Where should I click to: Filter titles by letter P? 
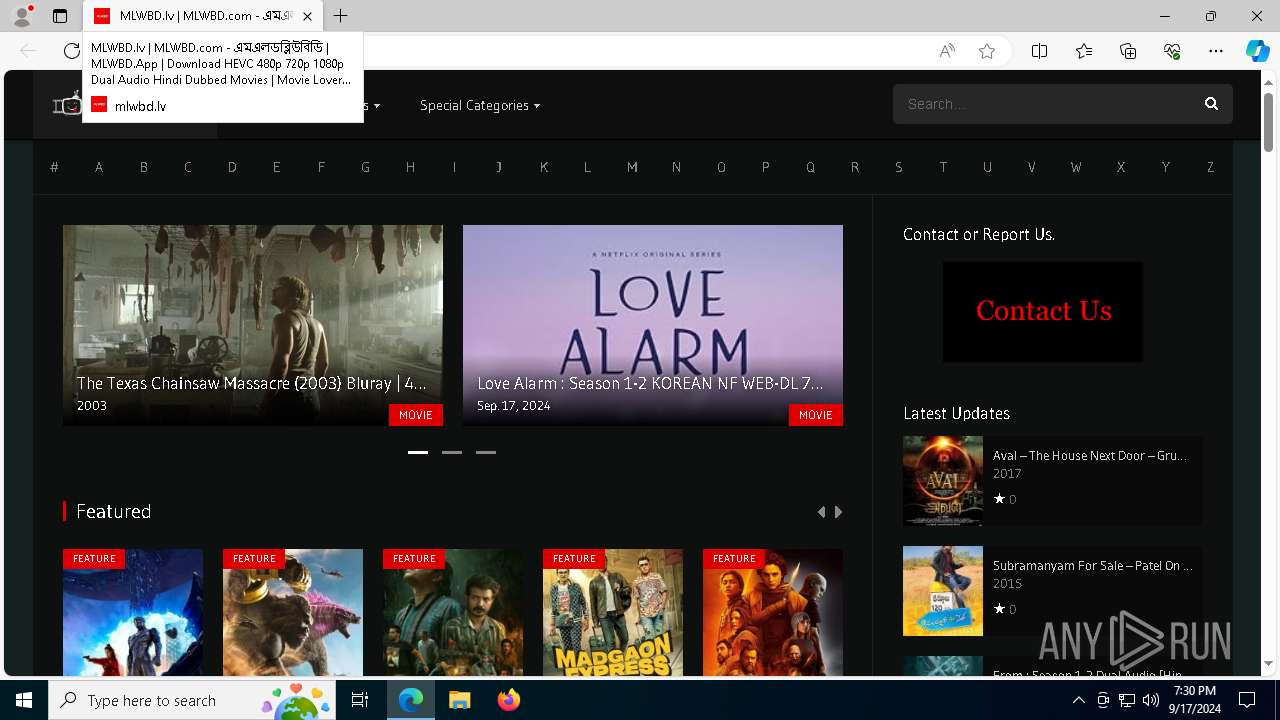click(x=766, y=167)
